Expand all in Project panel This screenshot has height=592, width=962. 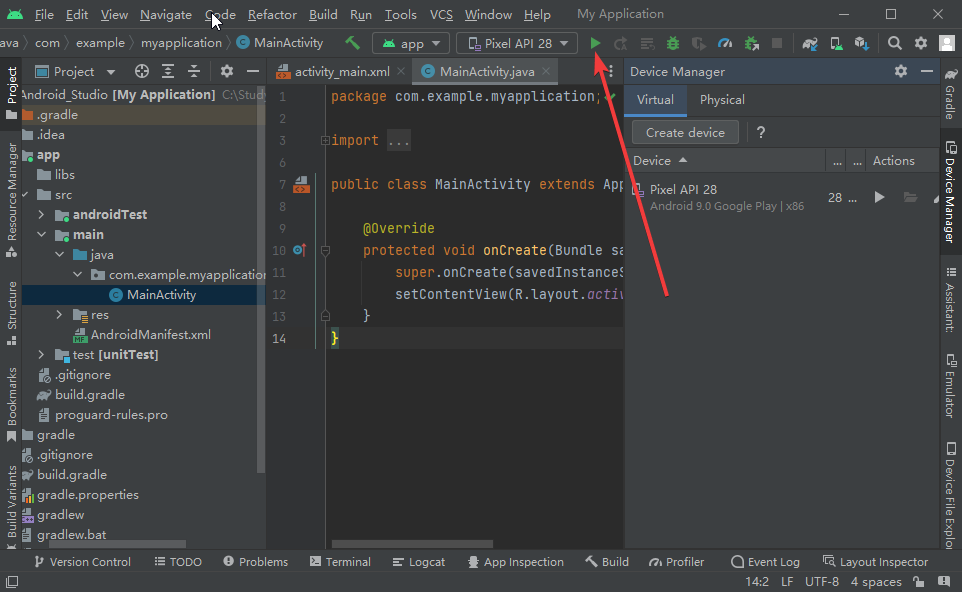(x=167, y=71)
